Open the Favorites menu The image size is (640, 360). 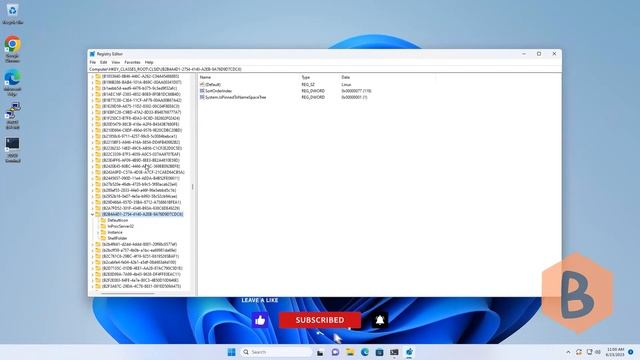tap(132, 62)
